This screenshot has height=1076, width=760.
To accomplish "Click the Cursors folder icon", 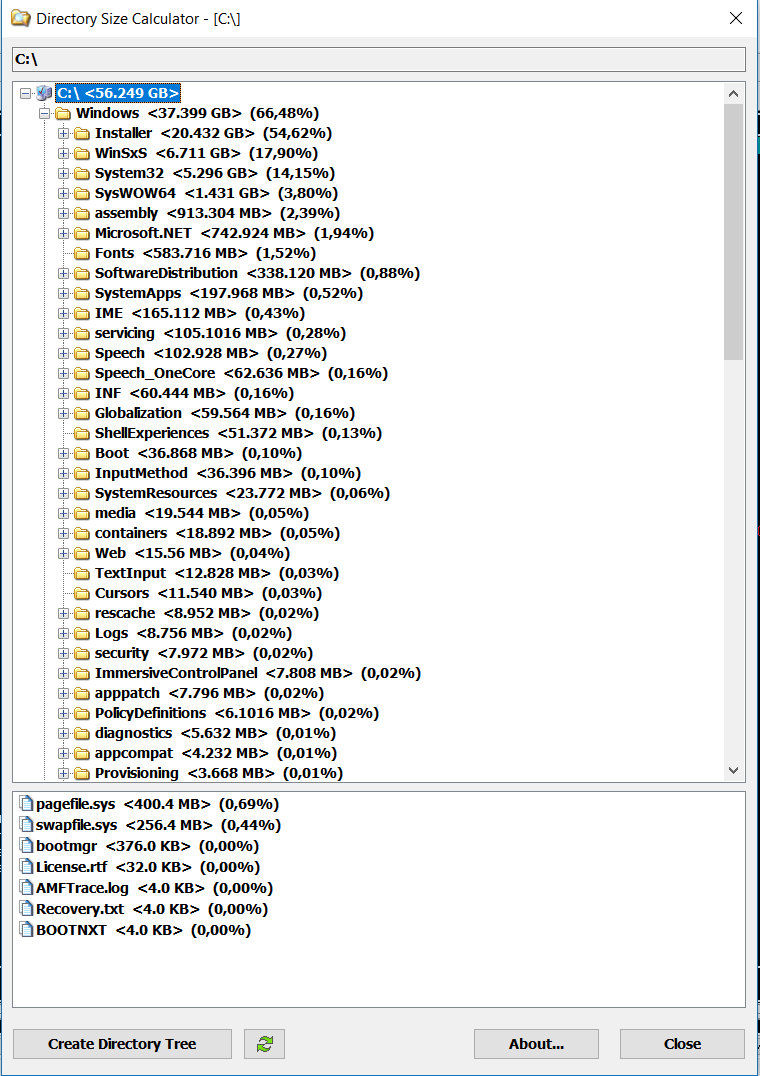I will 82,593.
